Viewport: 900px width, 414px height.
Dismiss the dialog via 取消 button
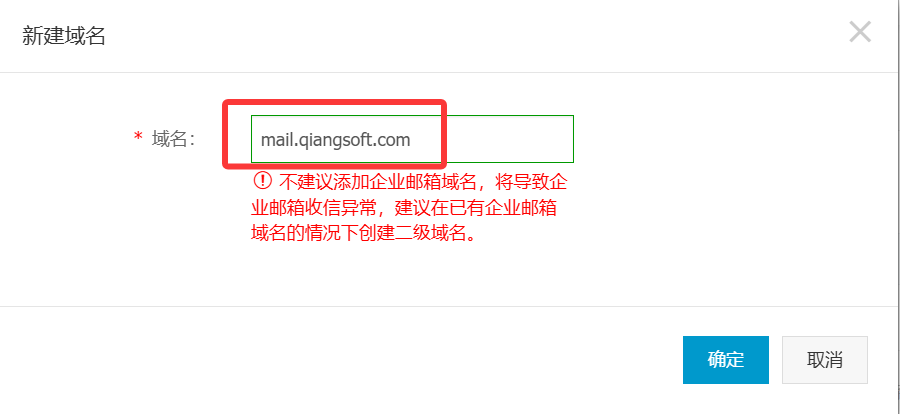coord(825,360)
